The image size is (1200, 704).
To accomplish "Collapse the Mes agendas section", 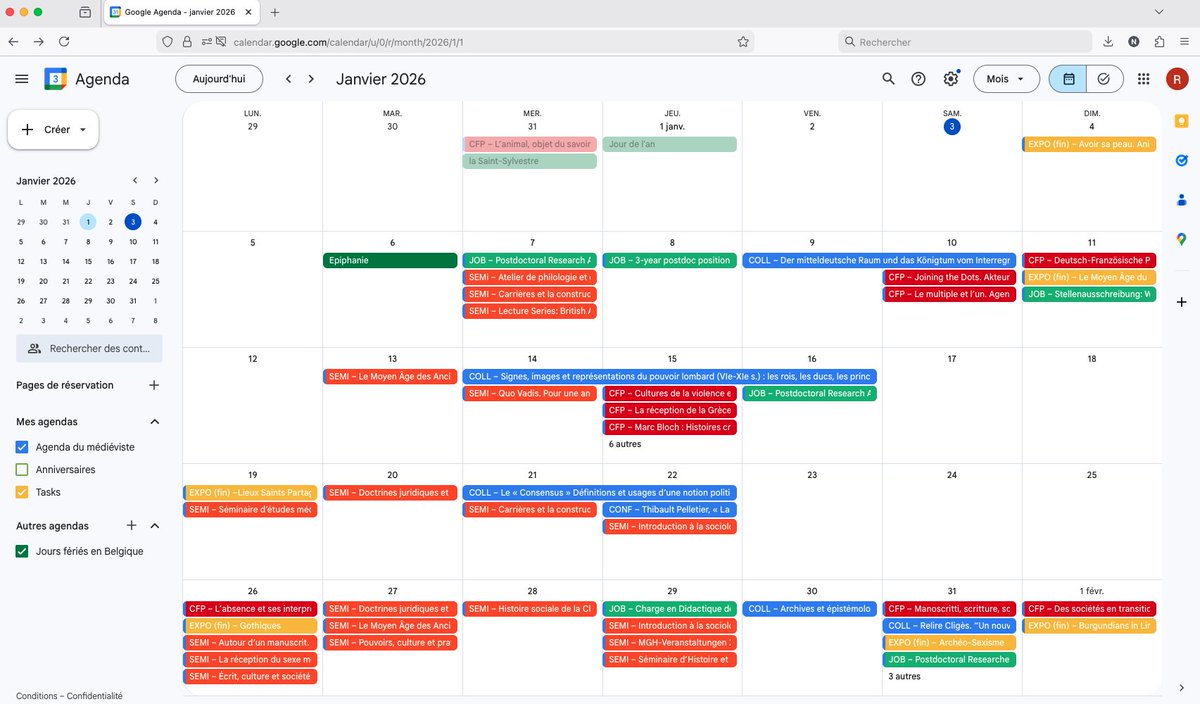I will click(154, 422).
